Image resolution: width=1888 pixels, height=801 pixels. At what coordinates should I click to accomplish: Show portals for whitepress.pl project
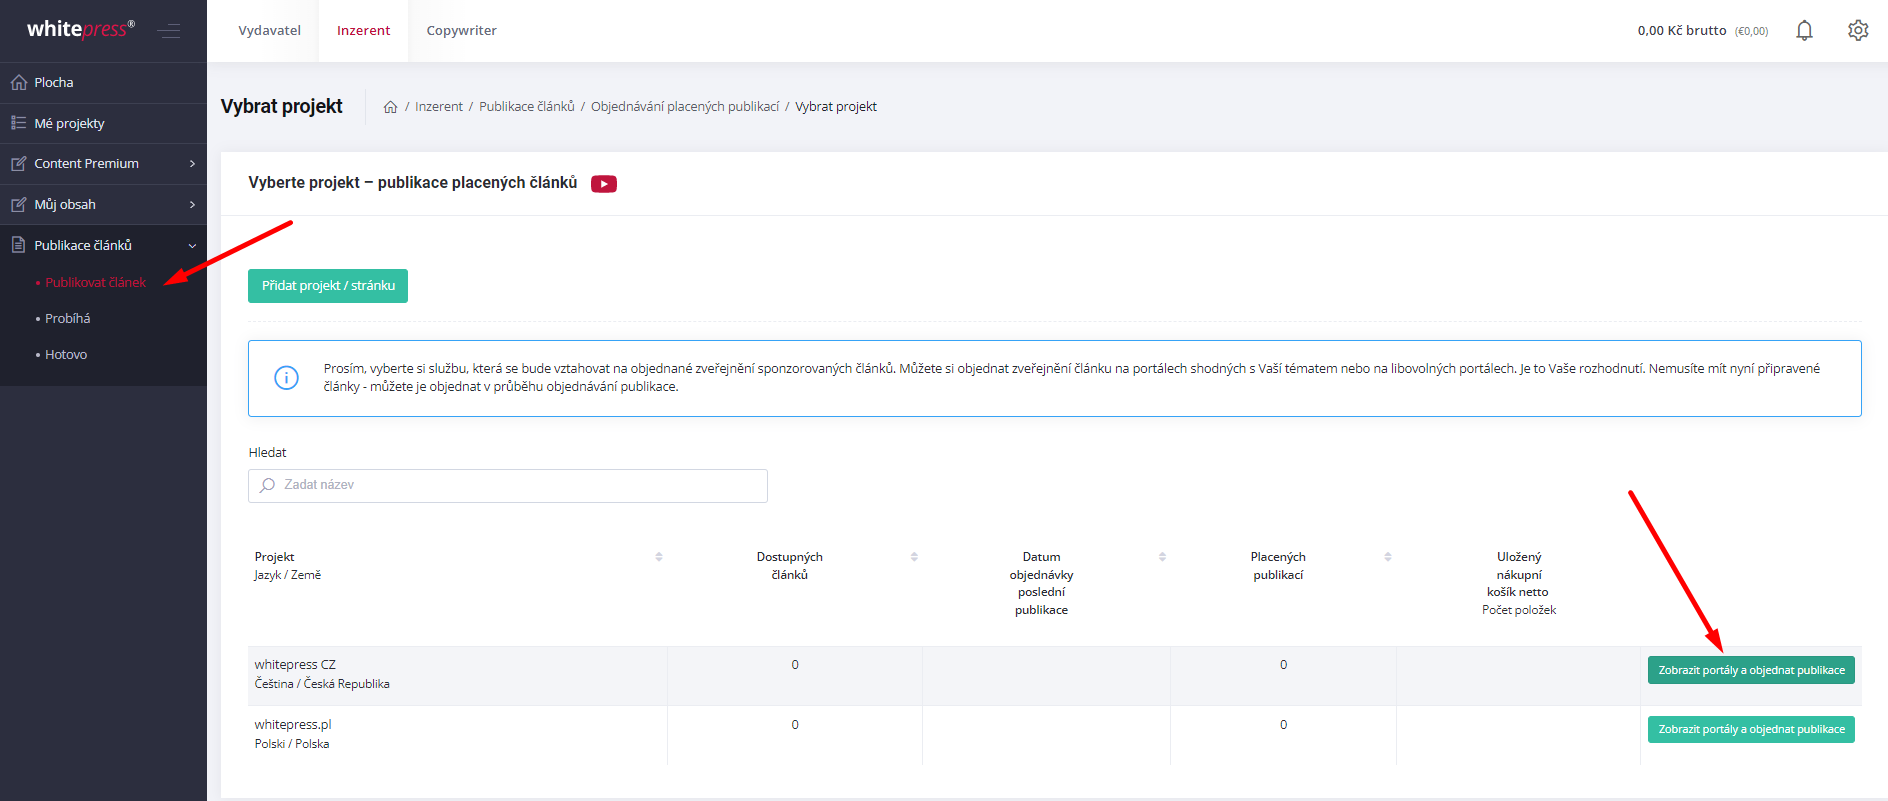point(1751,730)
